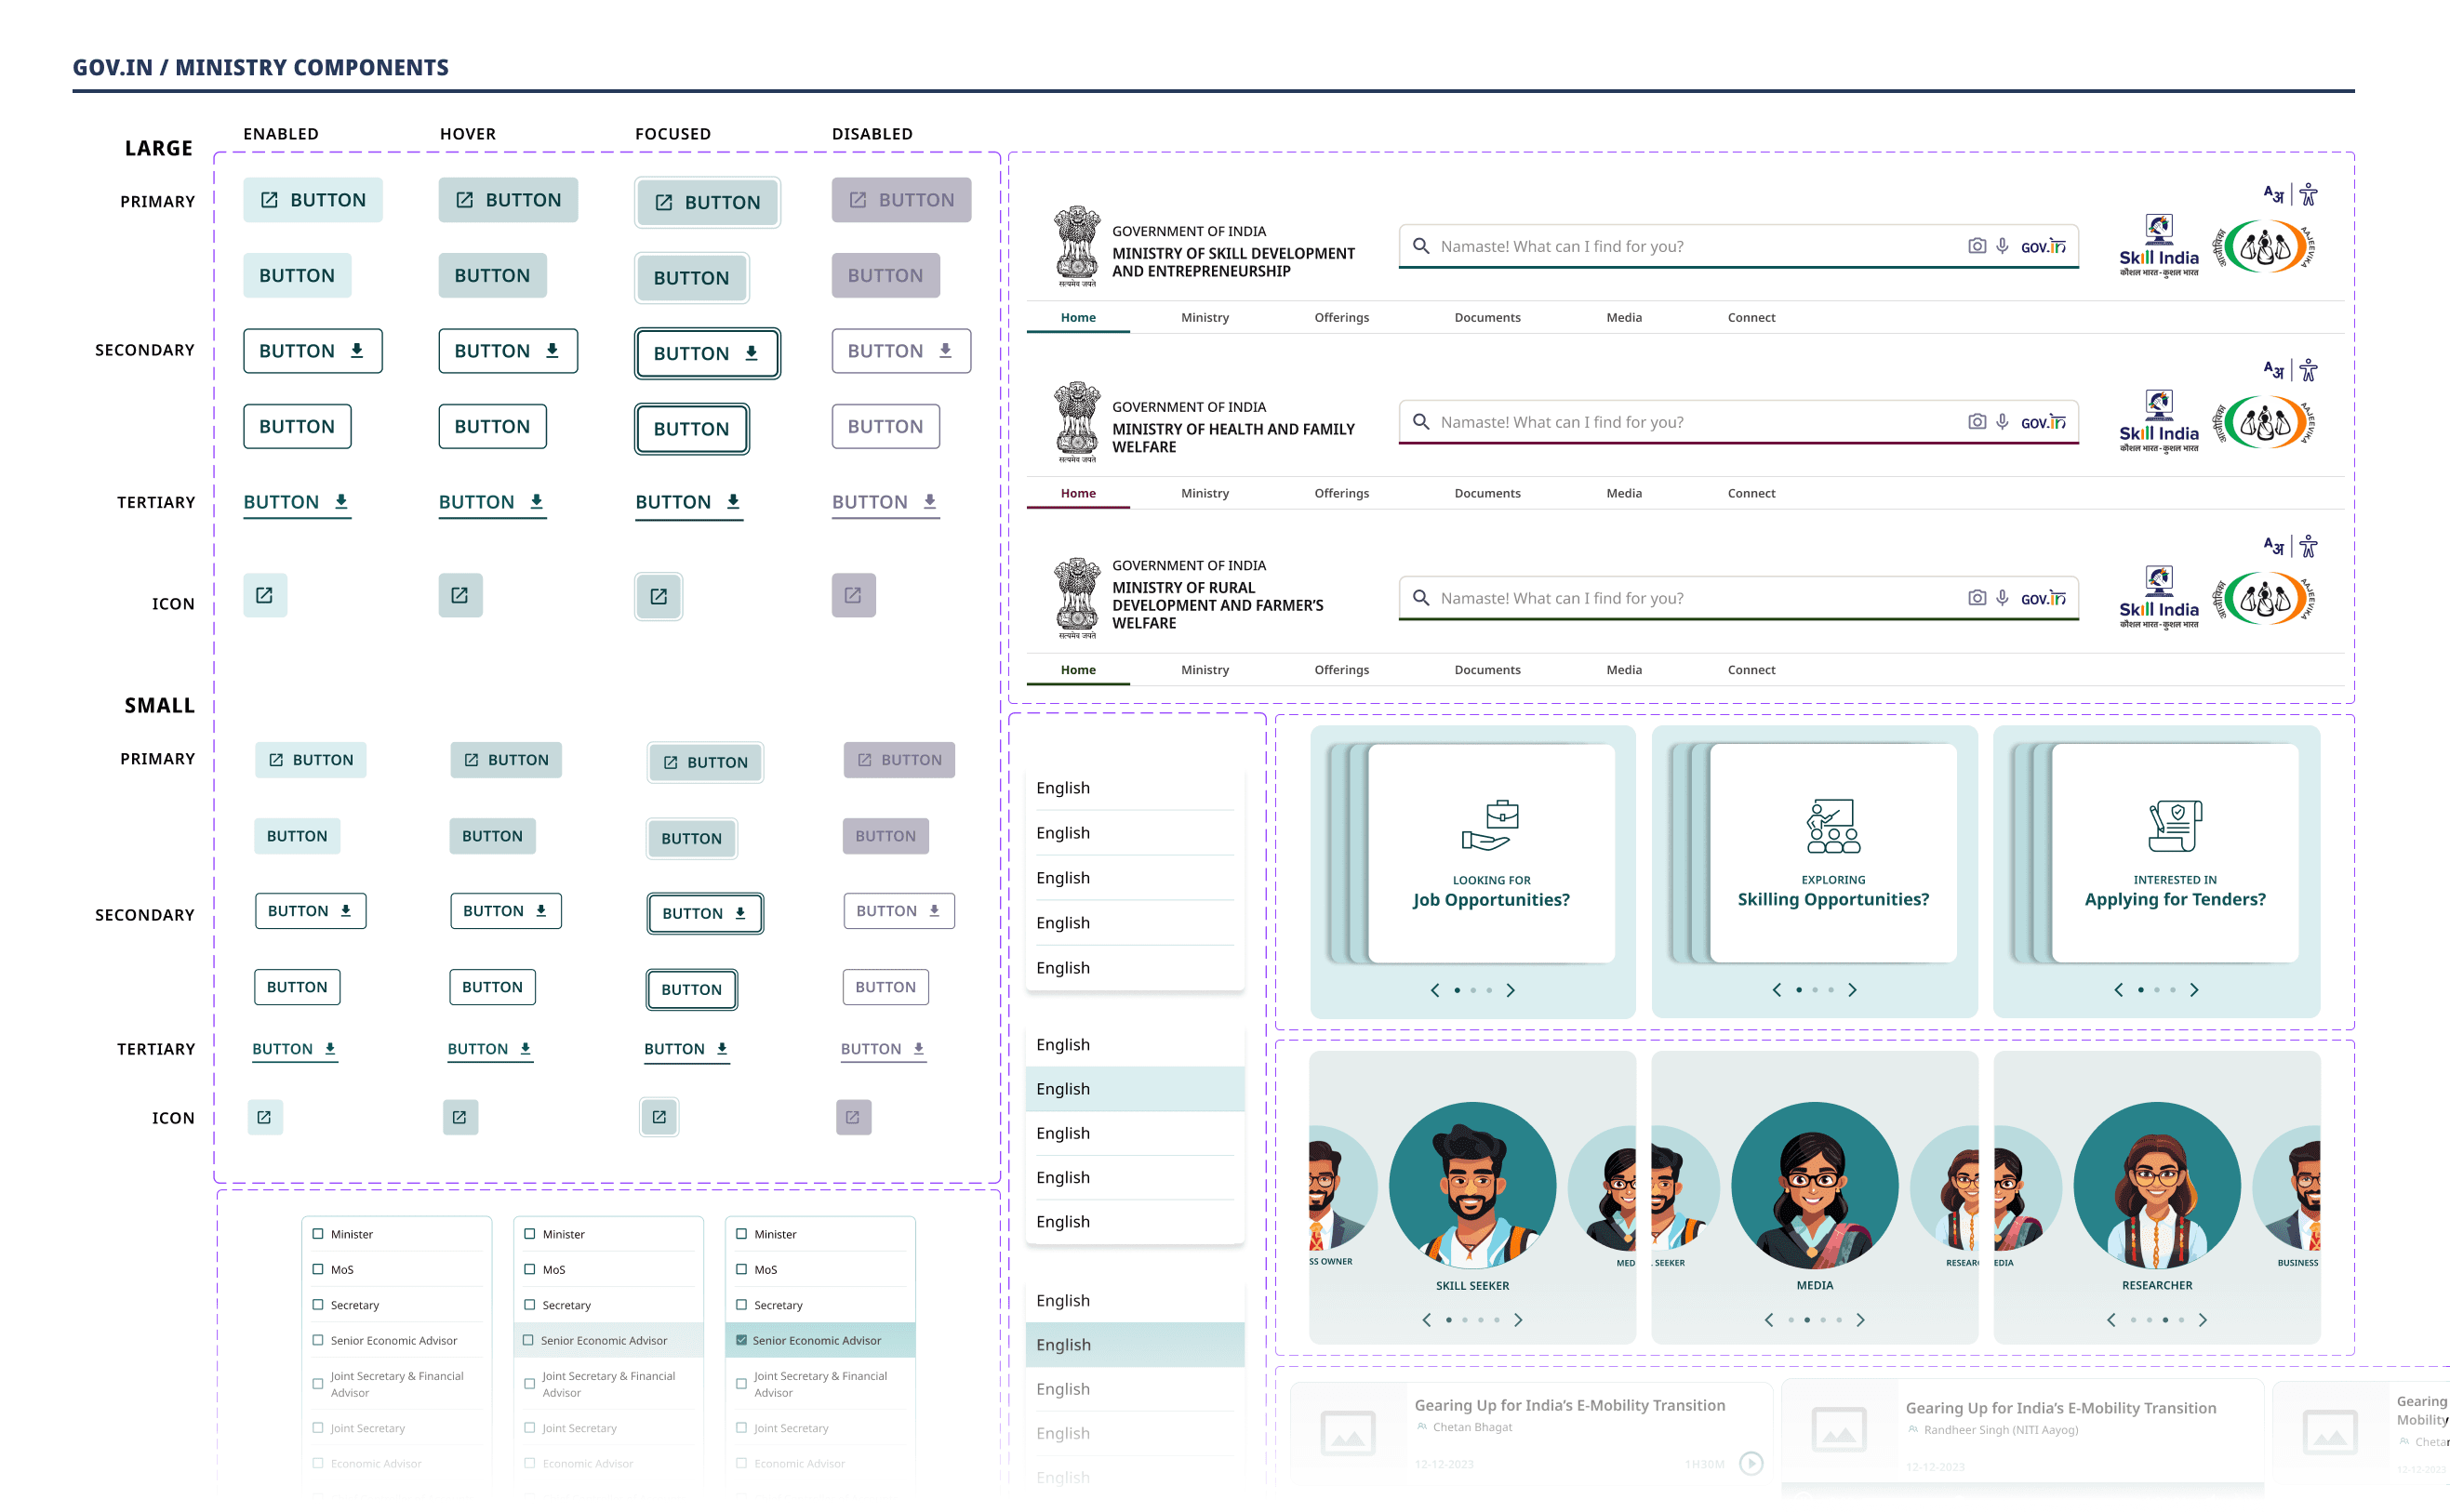The height and width of the screenshot is (1512, 2450).
Task: Click previous arrow on Skilling Opportunities card
Action: [x=1776, y=990]
